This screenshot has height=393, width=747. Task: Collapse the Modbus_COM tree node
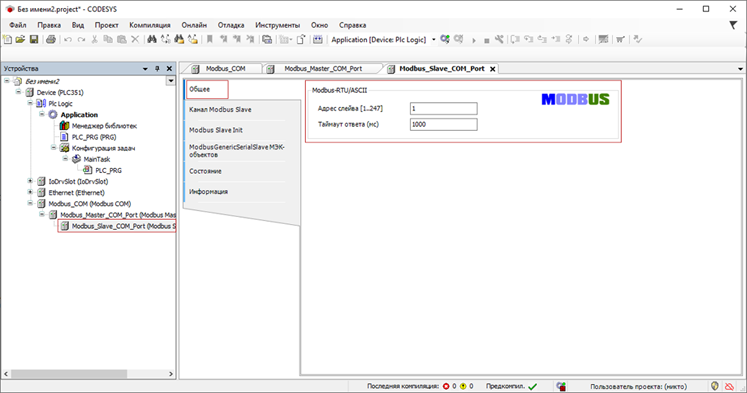click(30, 203)
